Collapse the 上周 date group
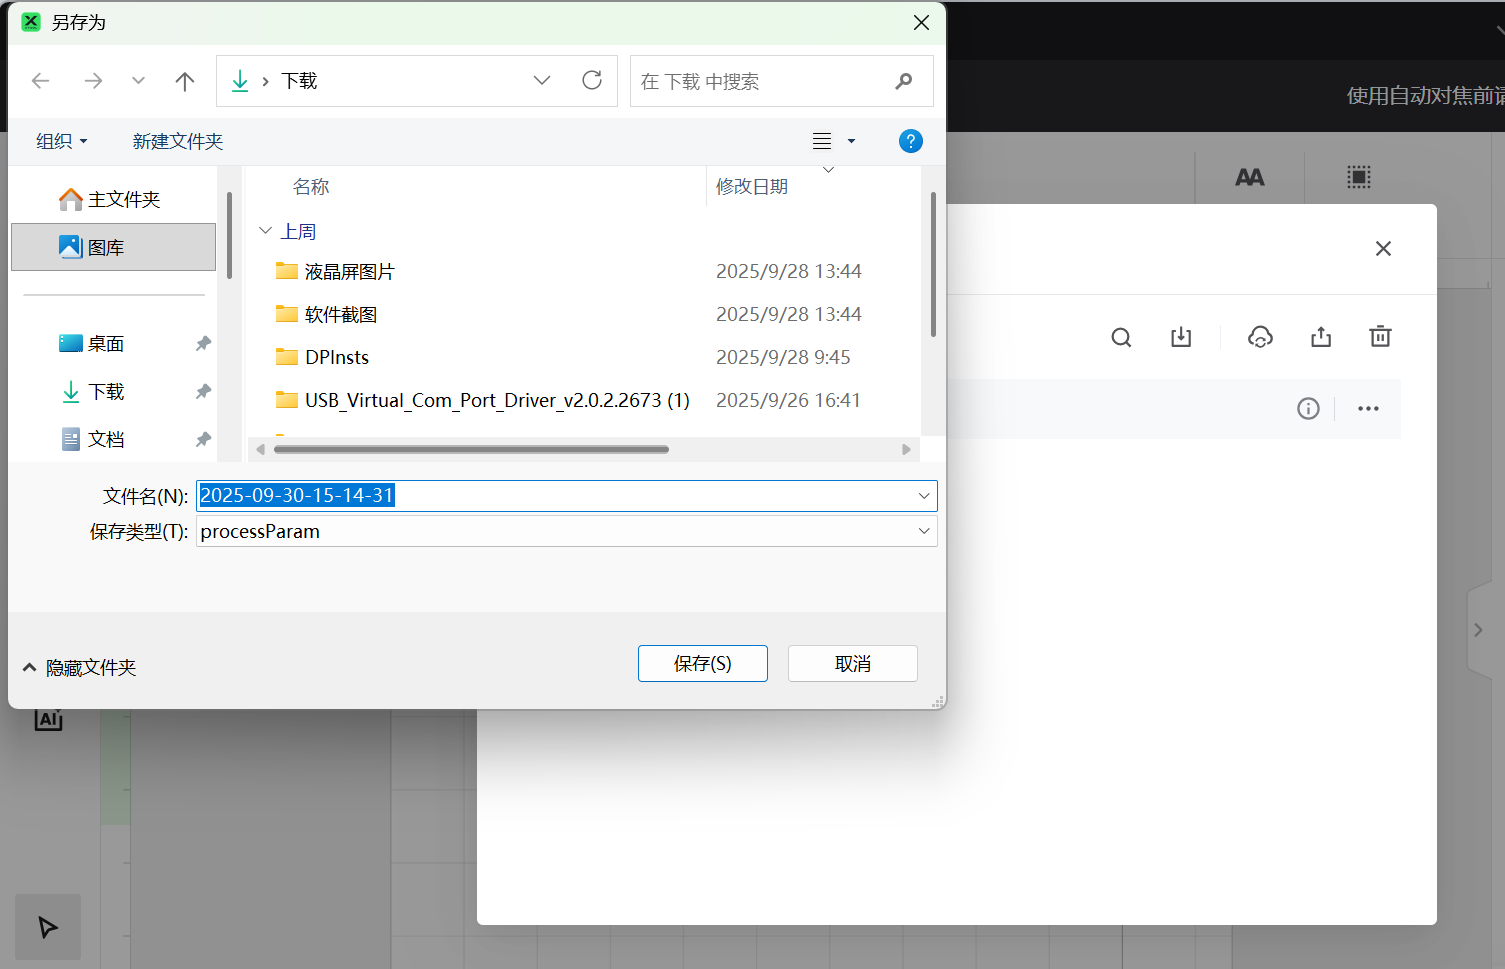 point(266,231)
